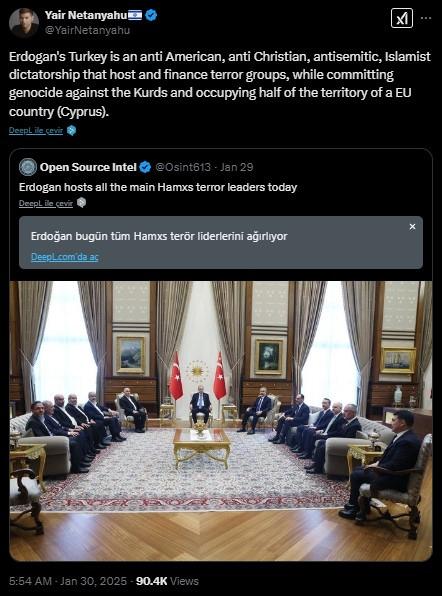Click the DeepL icon beside the top translate link
The width and height of the screenshot is (442, 596).
pos(71,130)
